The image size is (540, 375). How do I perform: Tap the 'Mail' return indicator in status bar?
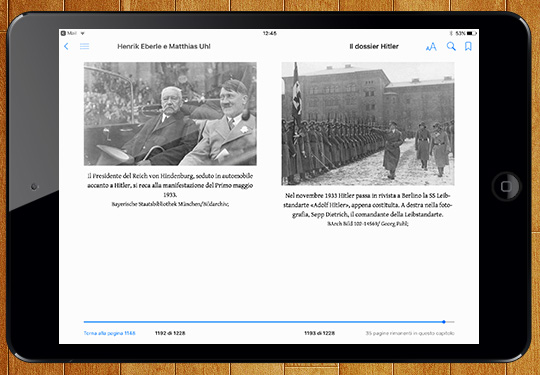(x=69, y=33)
